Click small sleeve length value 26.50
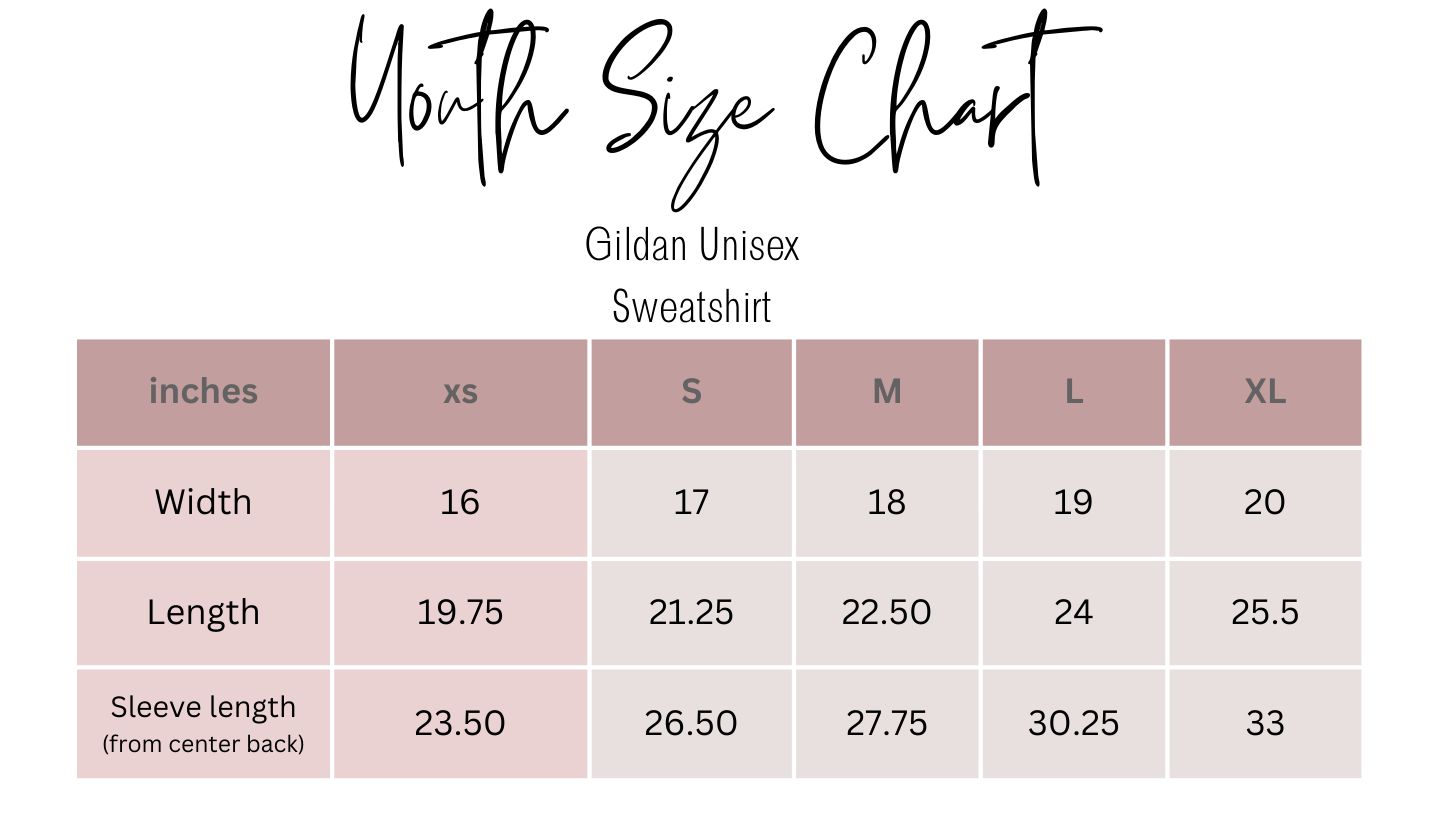Viewport: 1444px width, 825px height. tap(691, 723)
